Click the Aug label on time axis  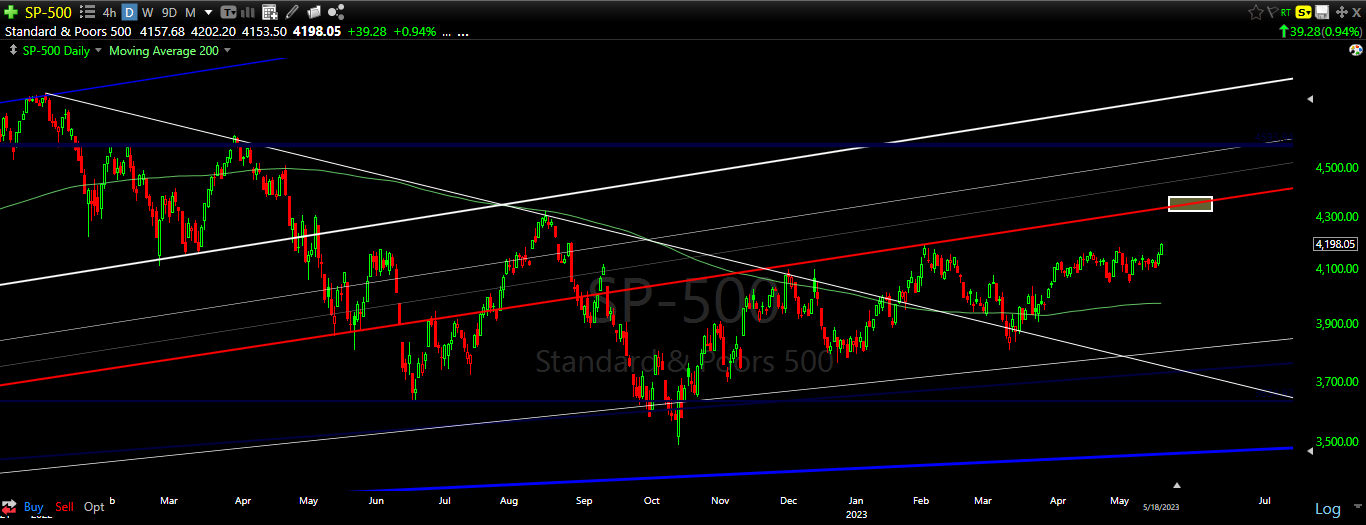pos(509,500)
